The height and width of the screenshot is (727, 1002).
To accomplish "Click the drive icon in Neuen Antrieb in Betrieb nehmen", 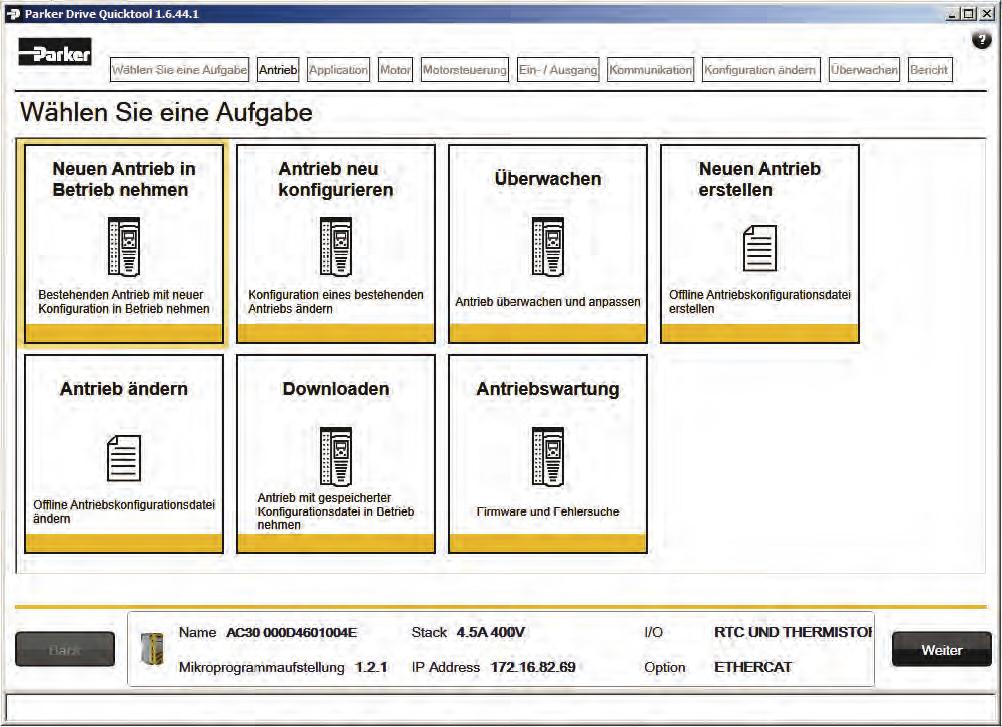I will [124, 247].
